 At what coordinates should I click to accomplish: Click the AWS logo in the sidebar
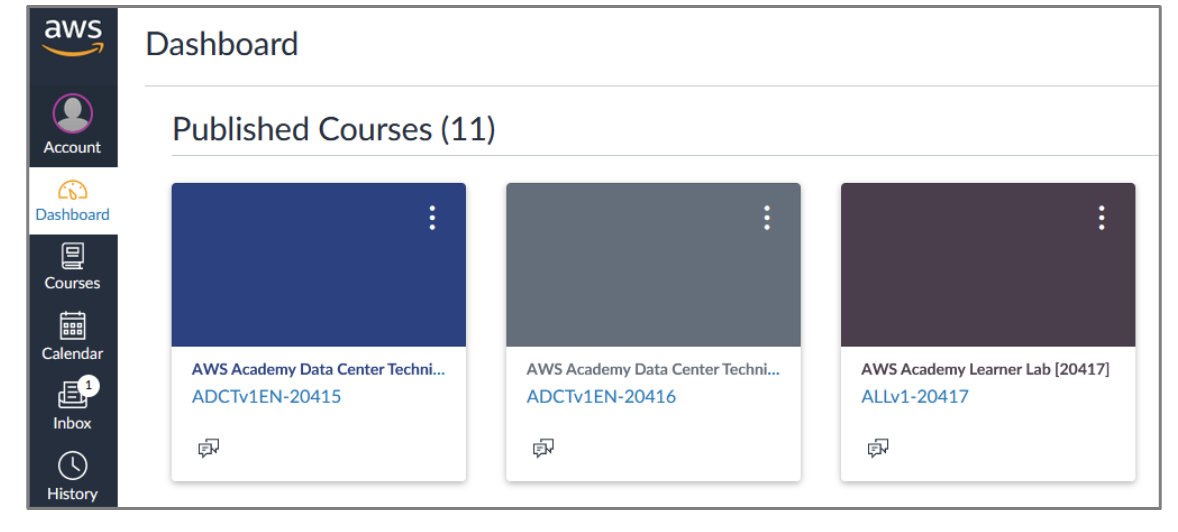click(x=73, y=38)
